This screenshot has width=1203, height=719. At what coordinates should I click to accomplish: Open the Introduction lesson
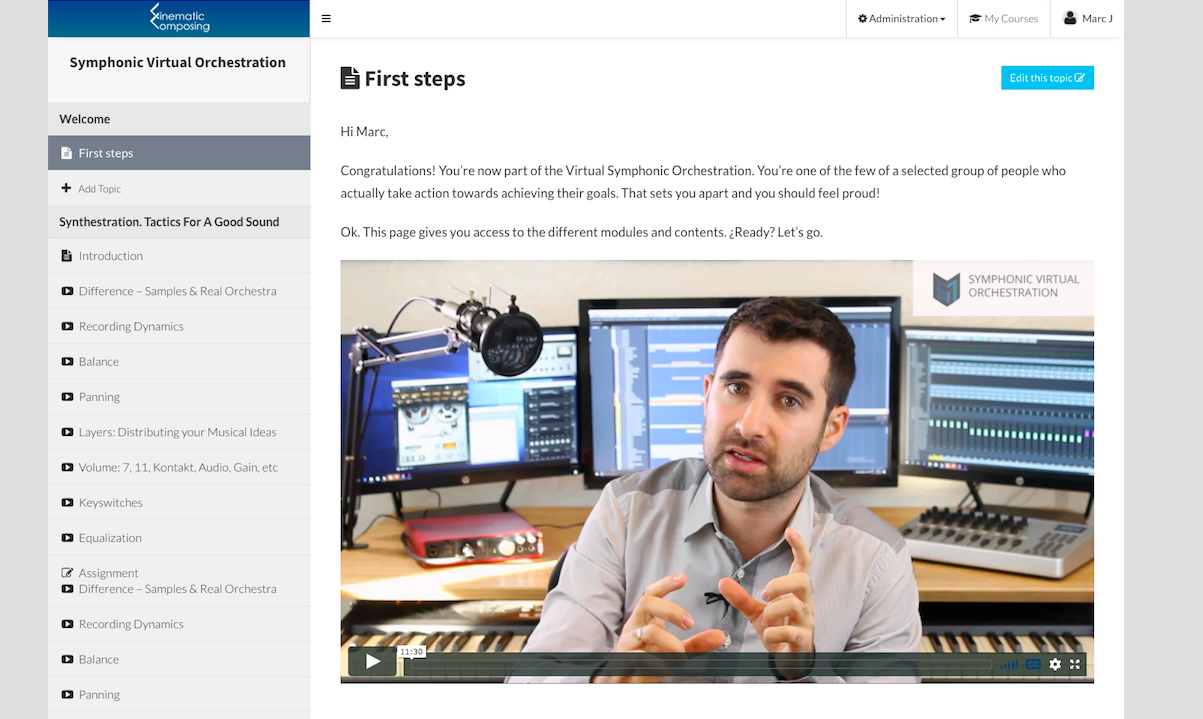(x=110, y=256)
